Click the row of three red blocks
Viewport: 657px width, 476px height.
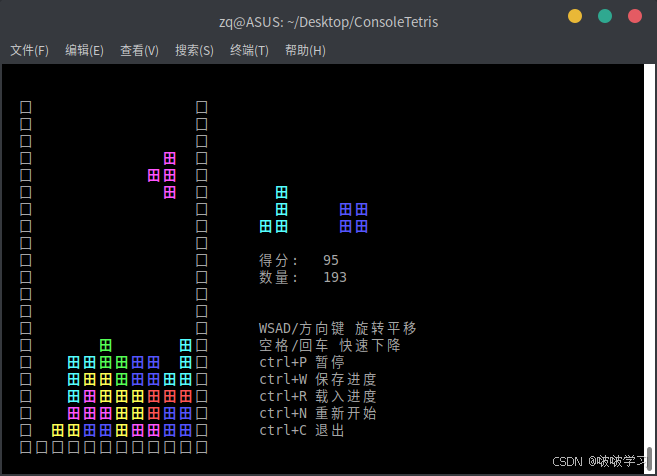click(x=170, y=396)
